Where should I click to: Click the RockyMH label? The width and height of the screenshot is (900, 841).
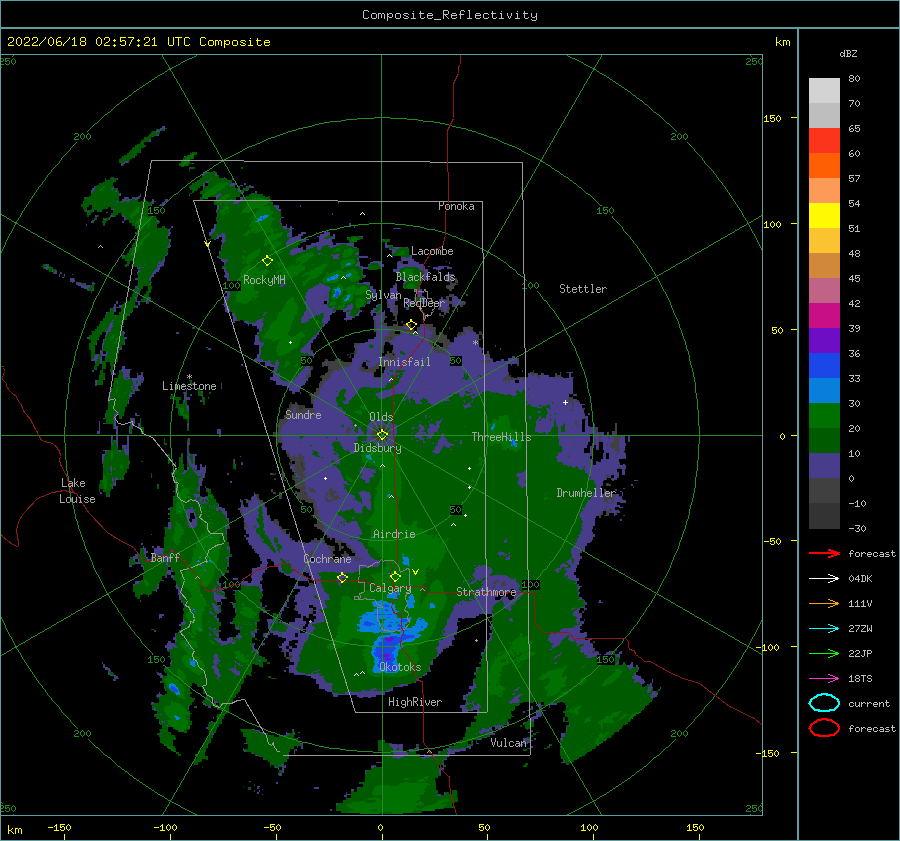click(x=264, y=280)
